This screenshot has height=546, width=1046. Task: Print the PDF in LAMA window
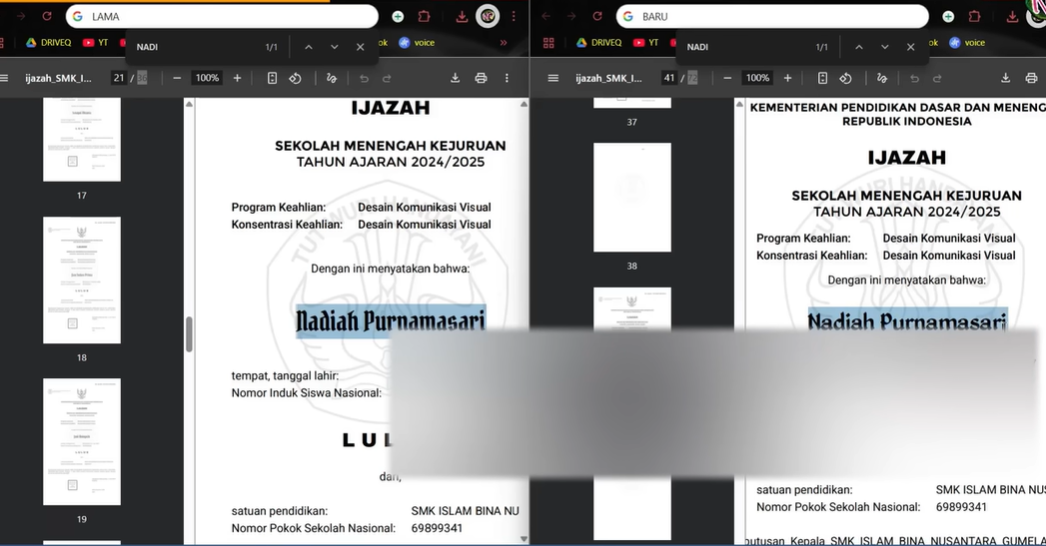481,78
